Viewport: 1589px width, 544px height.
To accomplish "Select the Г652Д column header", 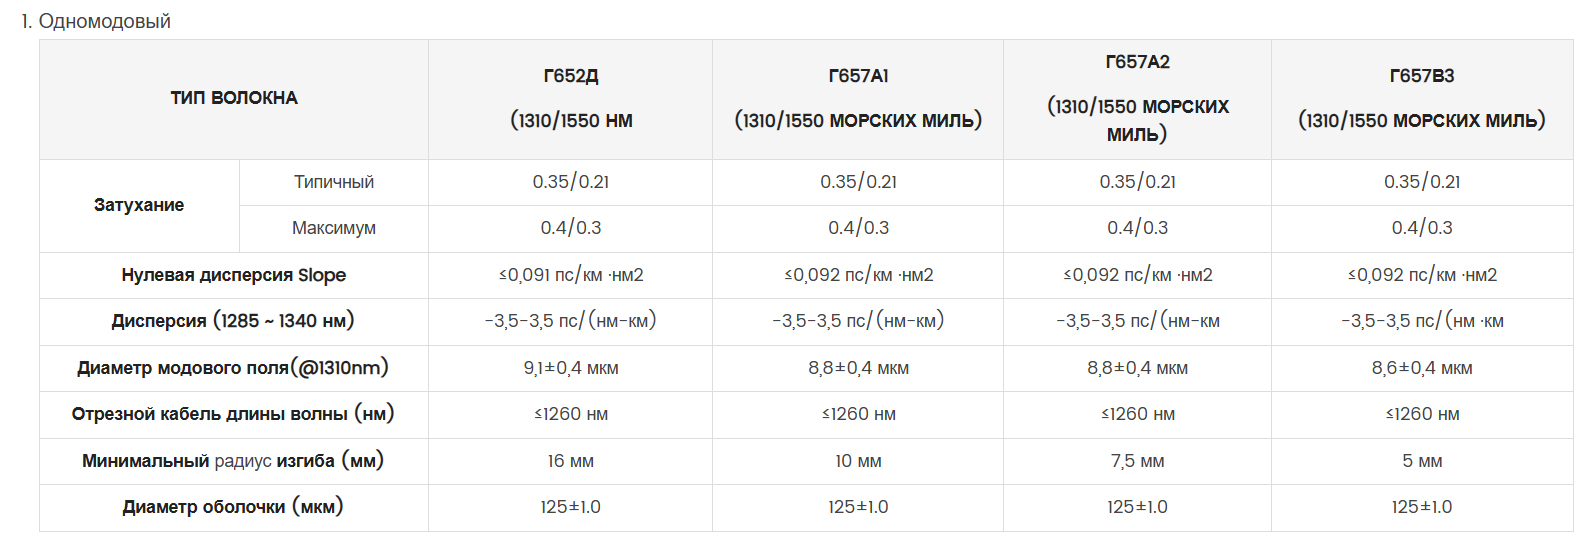I will (x=570, y=98).
